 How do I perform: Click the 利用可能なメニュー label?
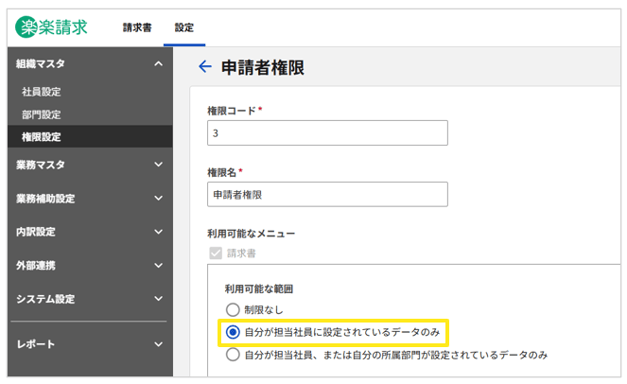pos(251,234)
